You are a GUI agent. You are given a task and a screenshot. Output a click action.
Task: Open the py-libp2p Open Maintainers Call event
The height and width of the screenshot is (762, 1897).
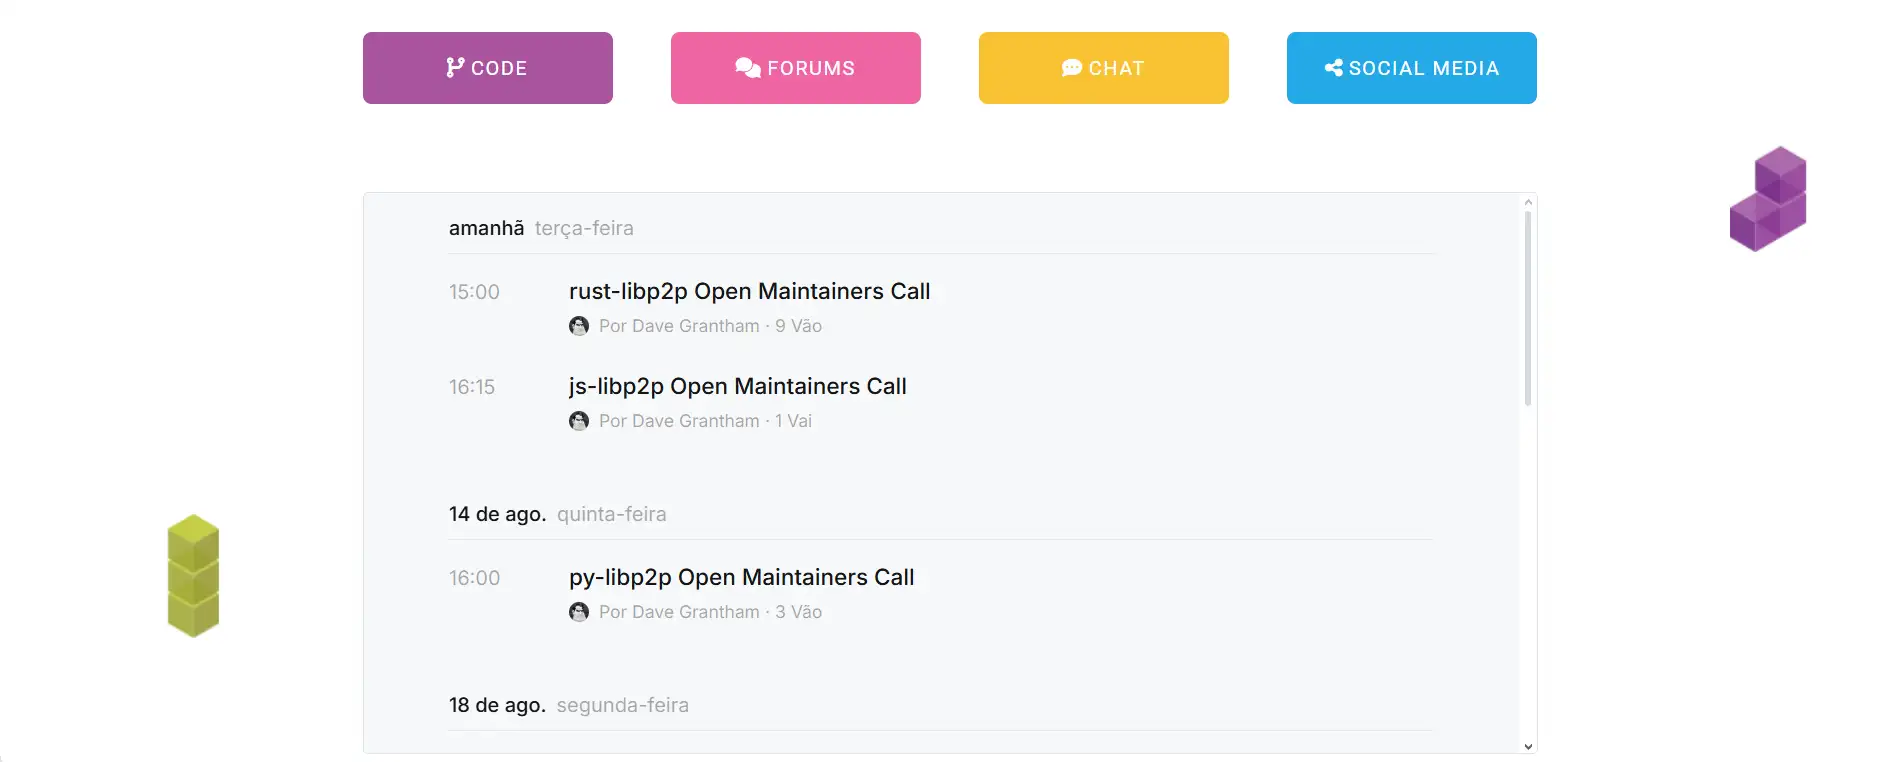click(741, 577)
